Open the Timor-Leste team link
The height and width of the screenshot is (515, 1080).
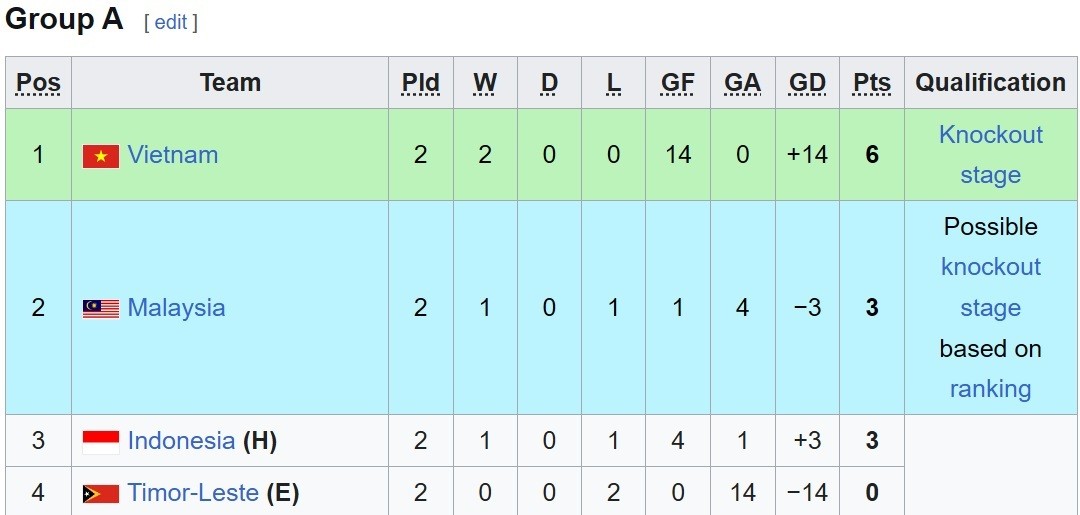(x=193, y=493)
